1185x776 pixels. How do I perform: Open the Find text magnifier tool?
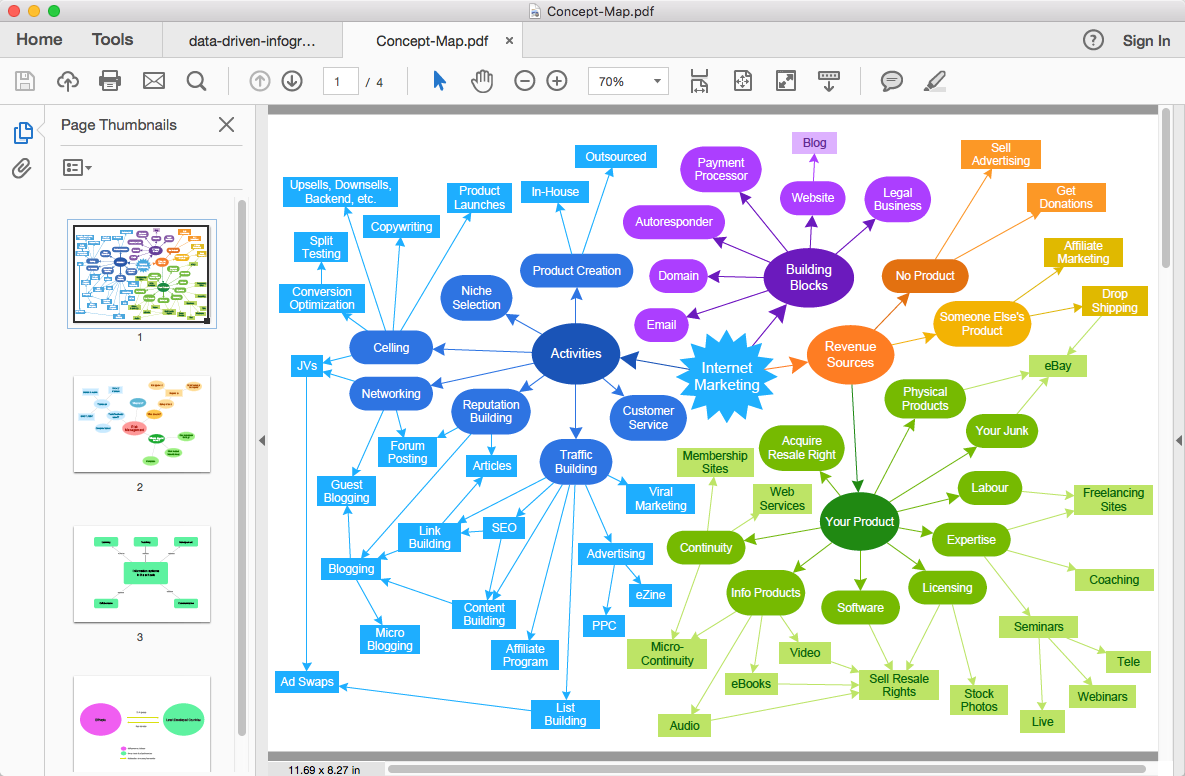(x=196, y=81)
